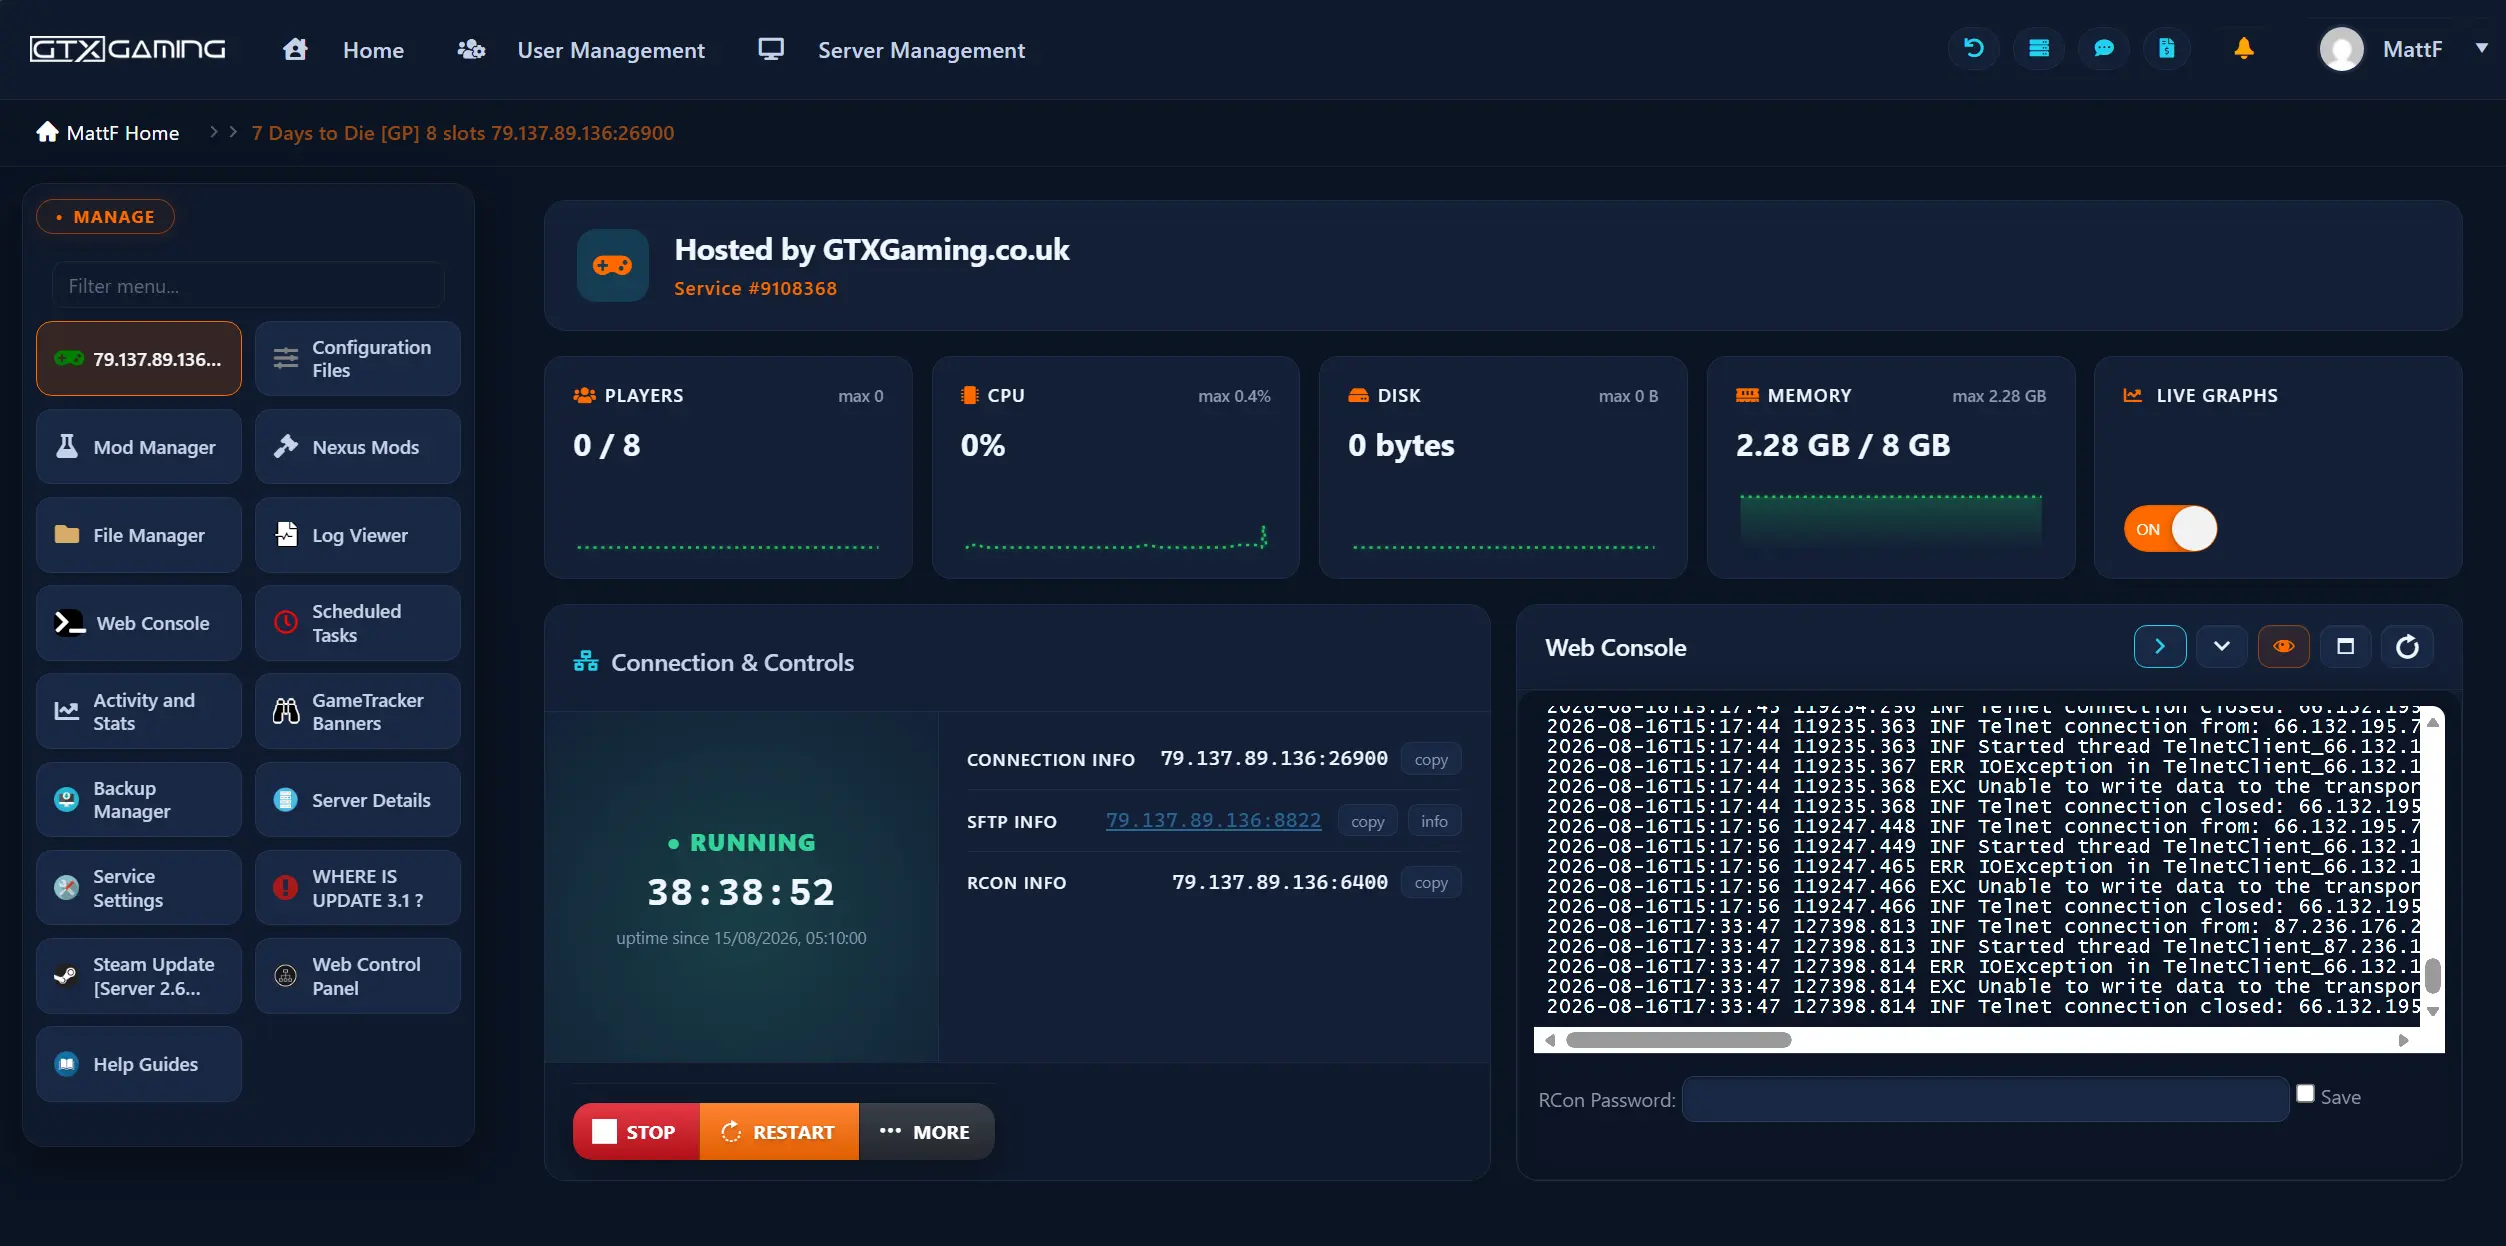Screen dimensions: 2506x1246
Task: Open the server stack icon in top bar
Action: [x=2038, y=48]
